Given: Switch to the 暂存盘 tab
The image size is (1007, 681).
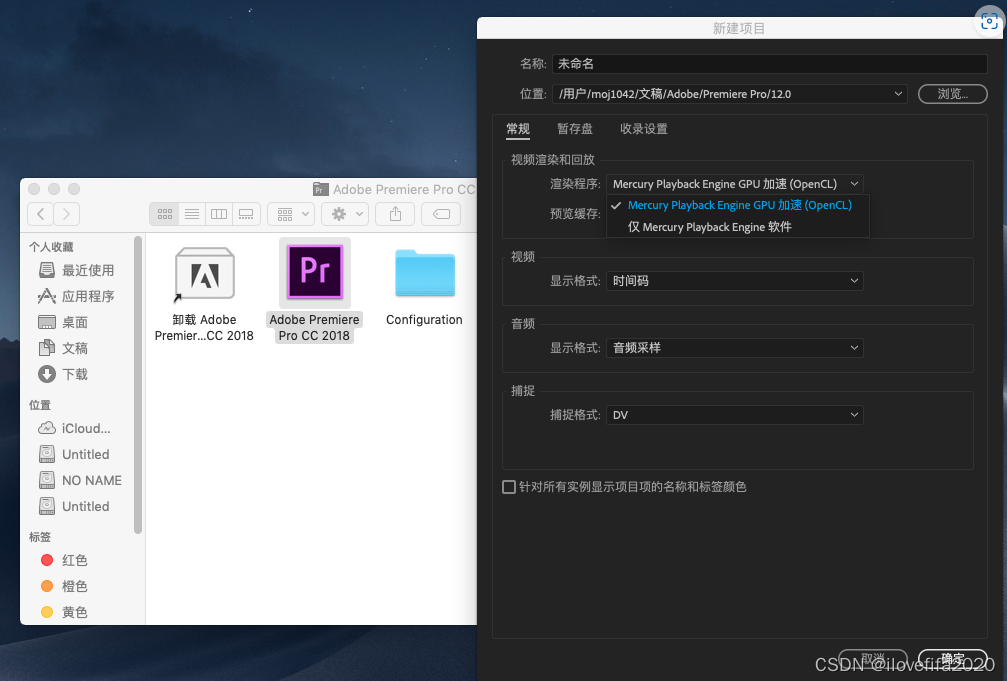Looking at the screenshot, I should pos(575,129).
